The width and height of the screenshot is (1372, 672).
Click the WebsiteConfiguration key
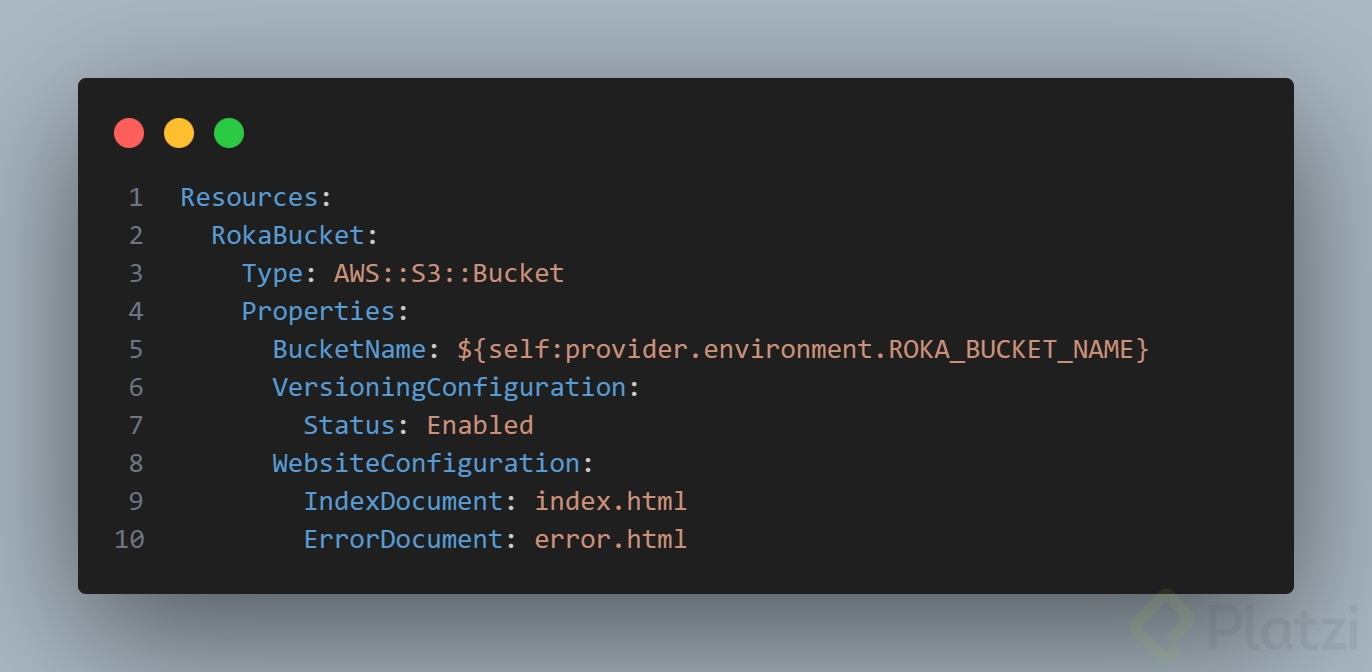(426, 463)
